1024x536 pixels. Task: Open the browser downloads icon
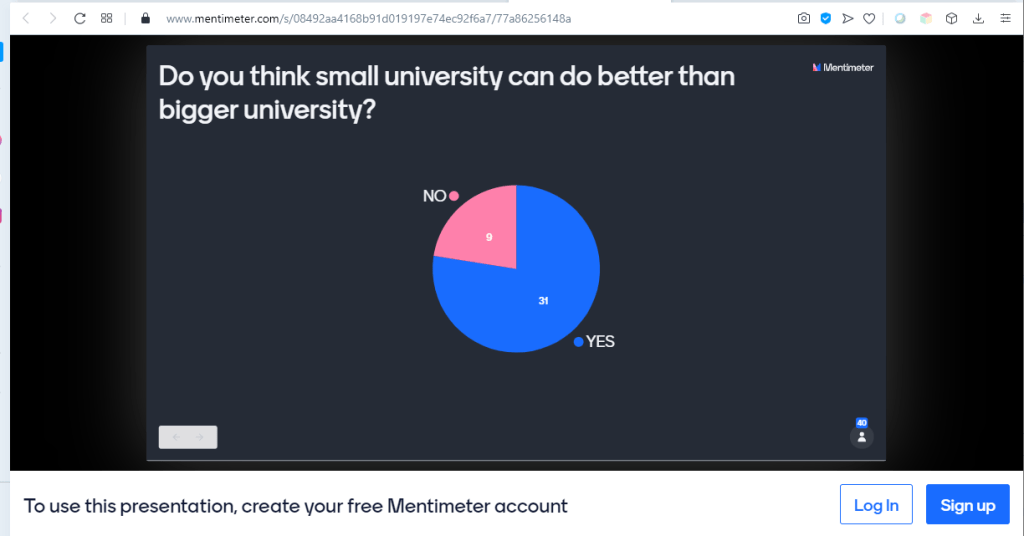[977, 18]
